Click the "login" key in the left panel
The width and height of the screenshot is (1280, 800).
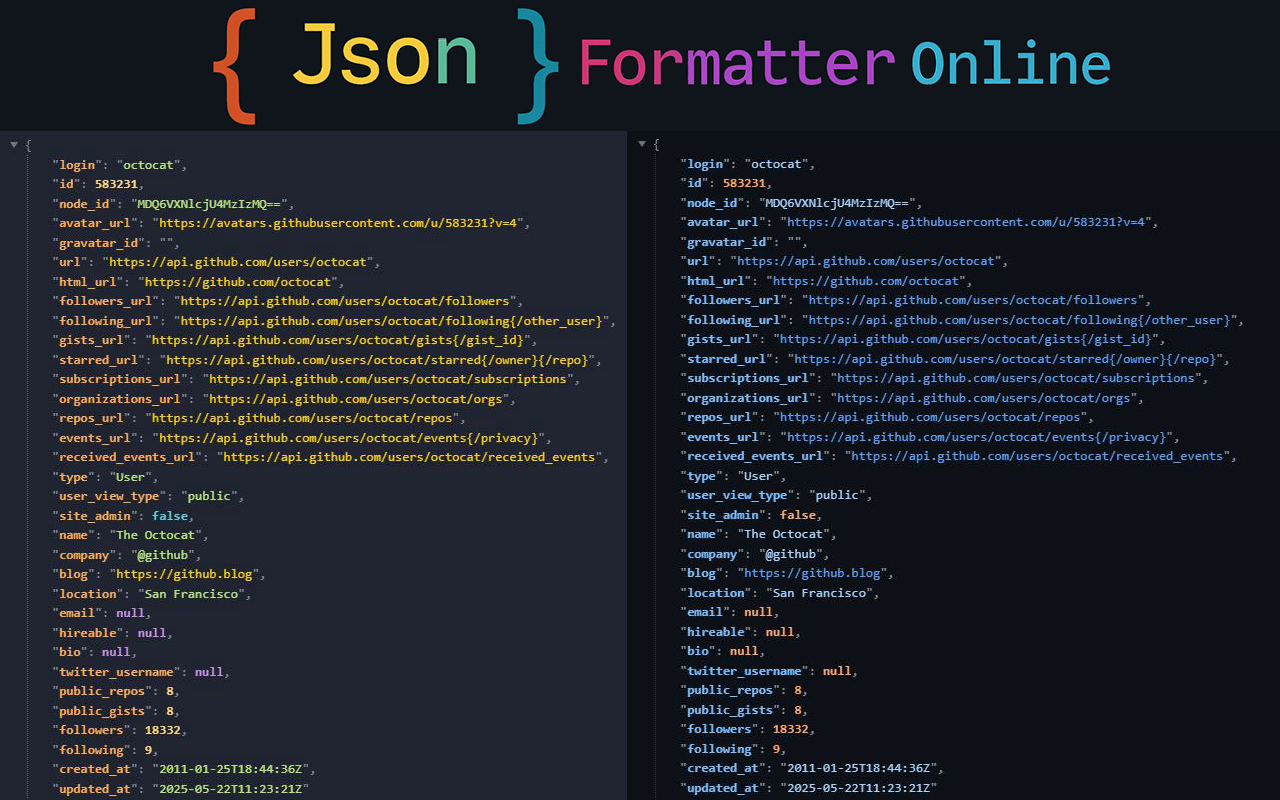pyautogui.click(x=77, y=165)
